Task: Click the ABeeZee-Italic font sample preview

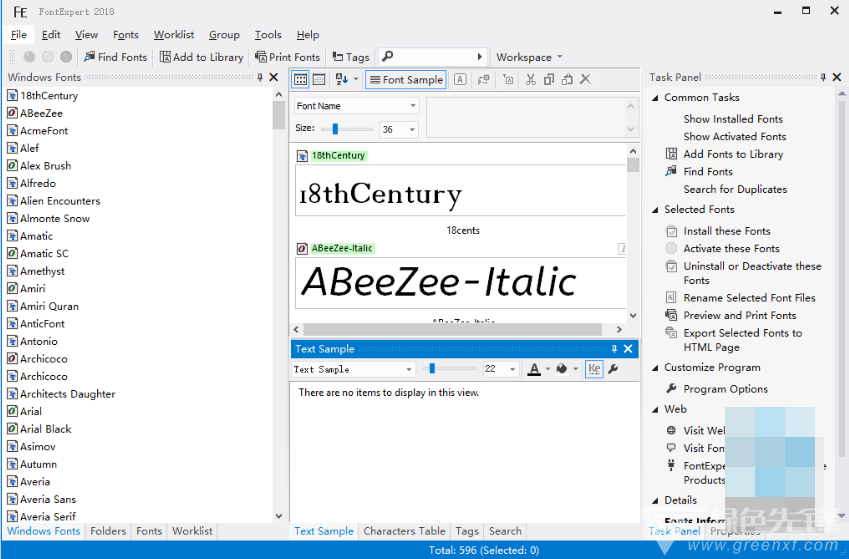Action: click(x=460, y=283)
